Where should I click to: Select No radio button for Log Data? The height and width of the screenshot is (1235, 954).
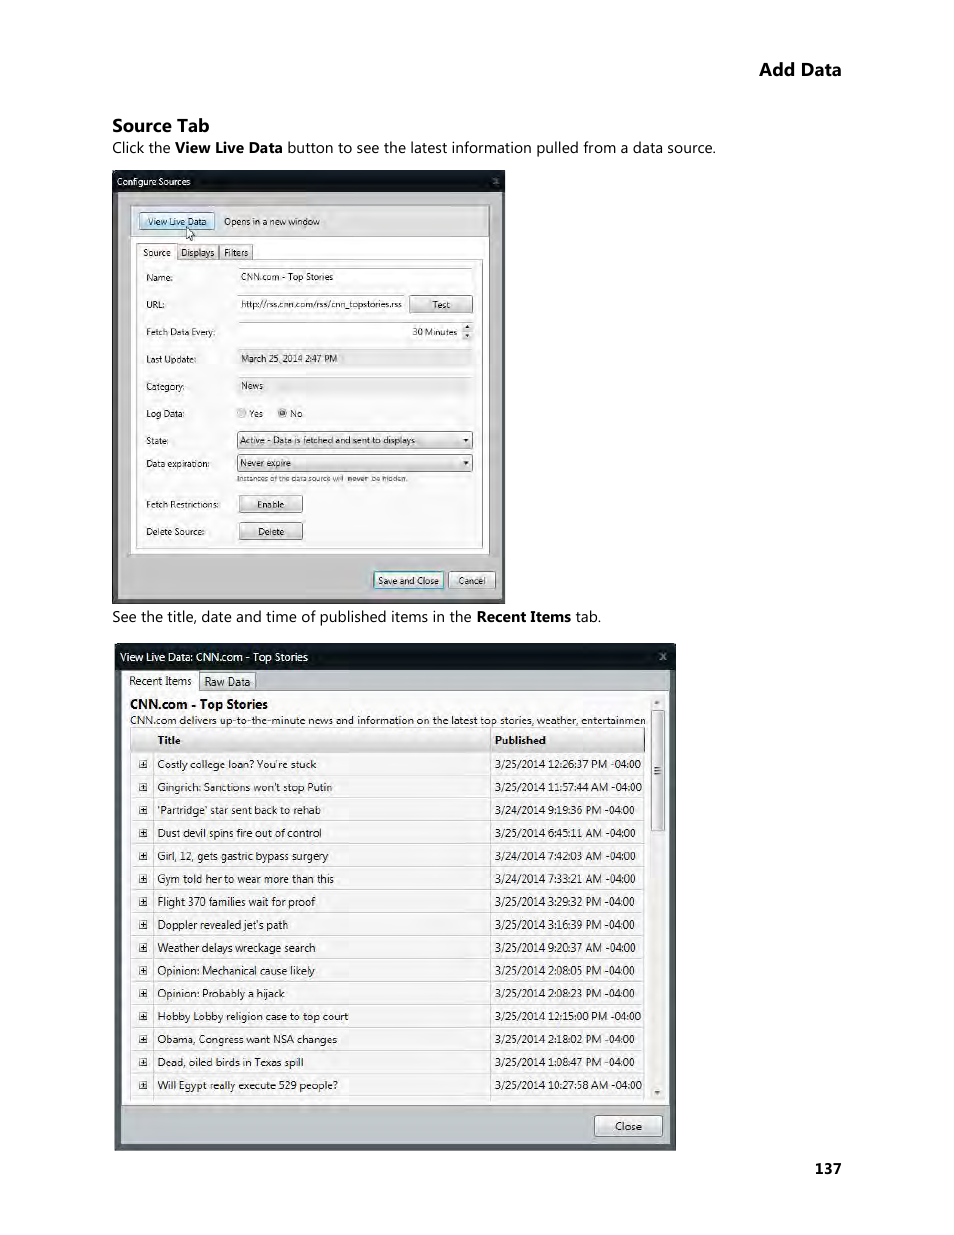283,413
